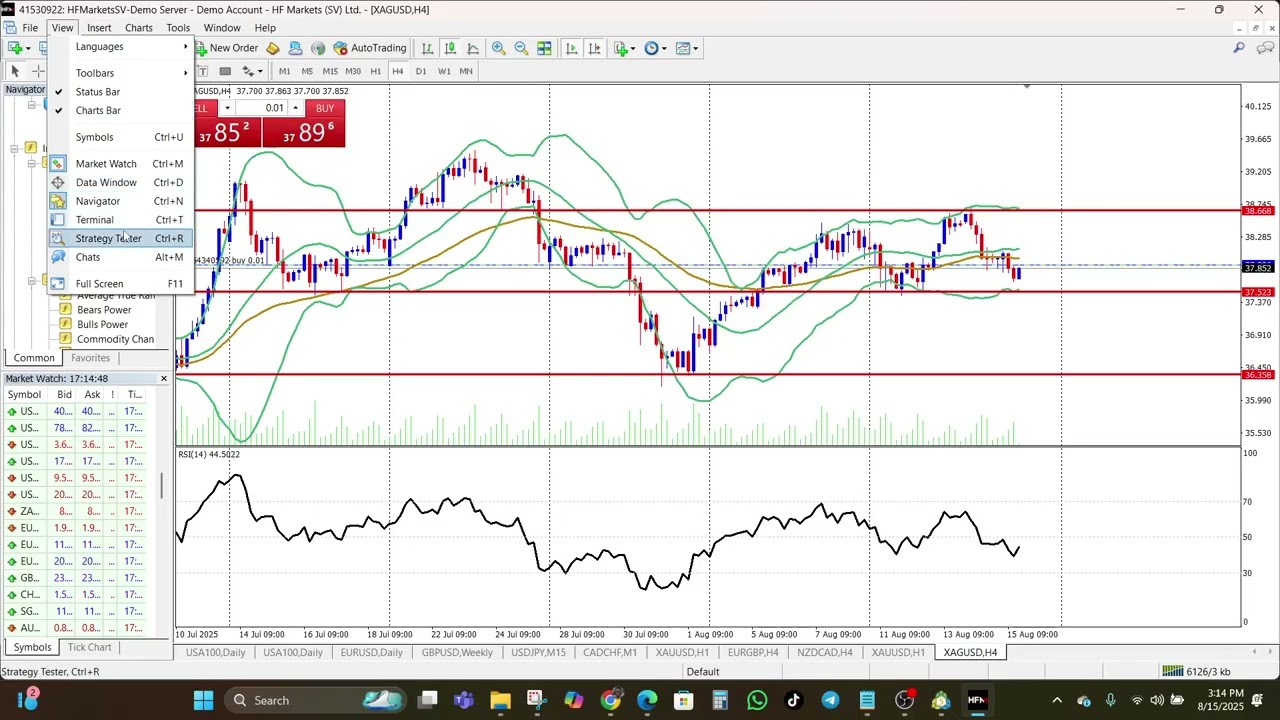
Task: Toggle Market Watch panel in View menu
Action: coord(120,164)
